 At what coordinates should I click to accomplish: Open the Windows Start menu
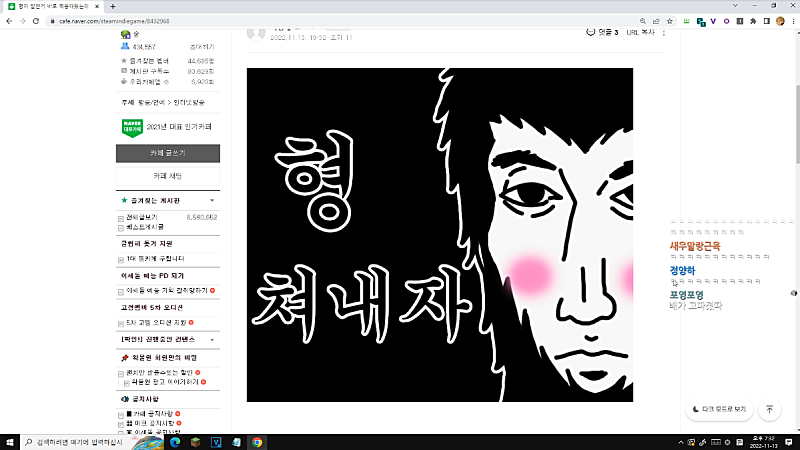pos(9,442)
